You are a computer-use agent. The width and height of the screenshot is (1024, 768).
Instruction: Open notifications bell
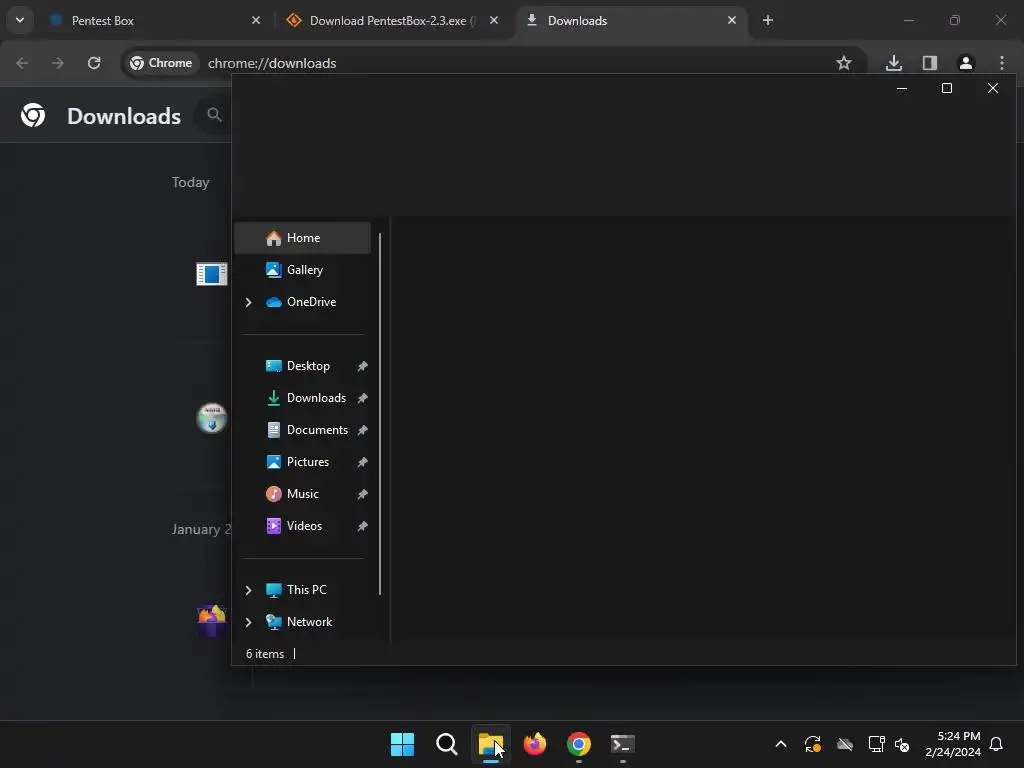point(997,744)
